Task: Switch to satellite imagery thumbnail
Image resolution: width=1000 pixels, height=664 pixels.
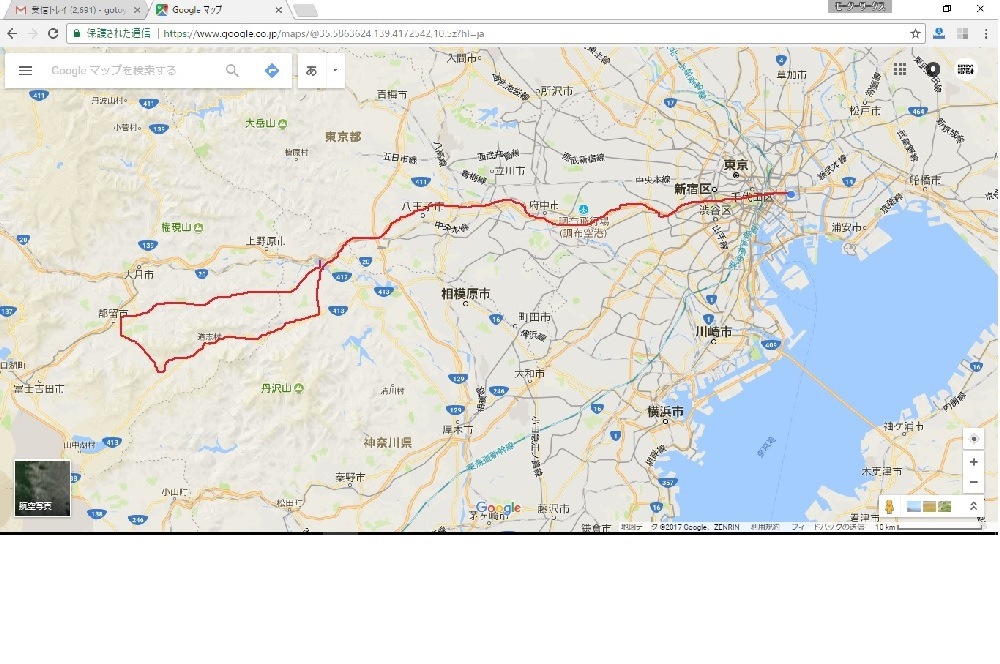Action: click(42, 488)
